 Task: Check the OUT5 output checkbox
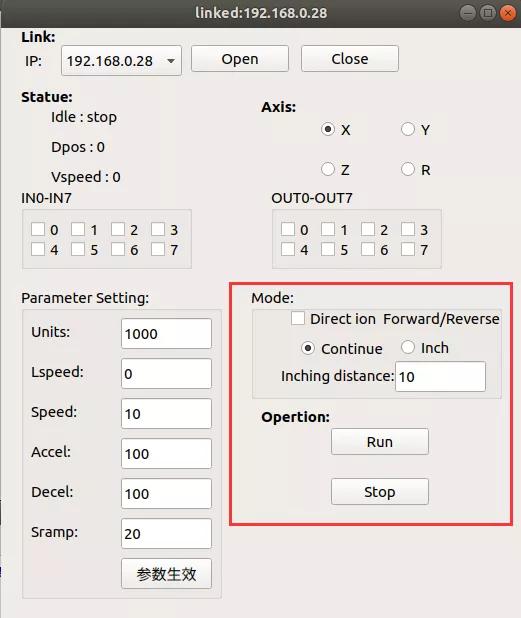point(328,249)
